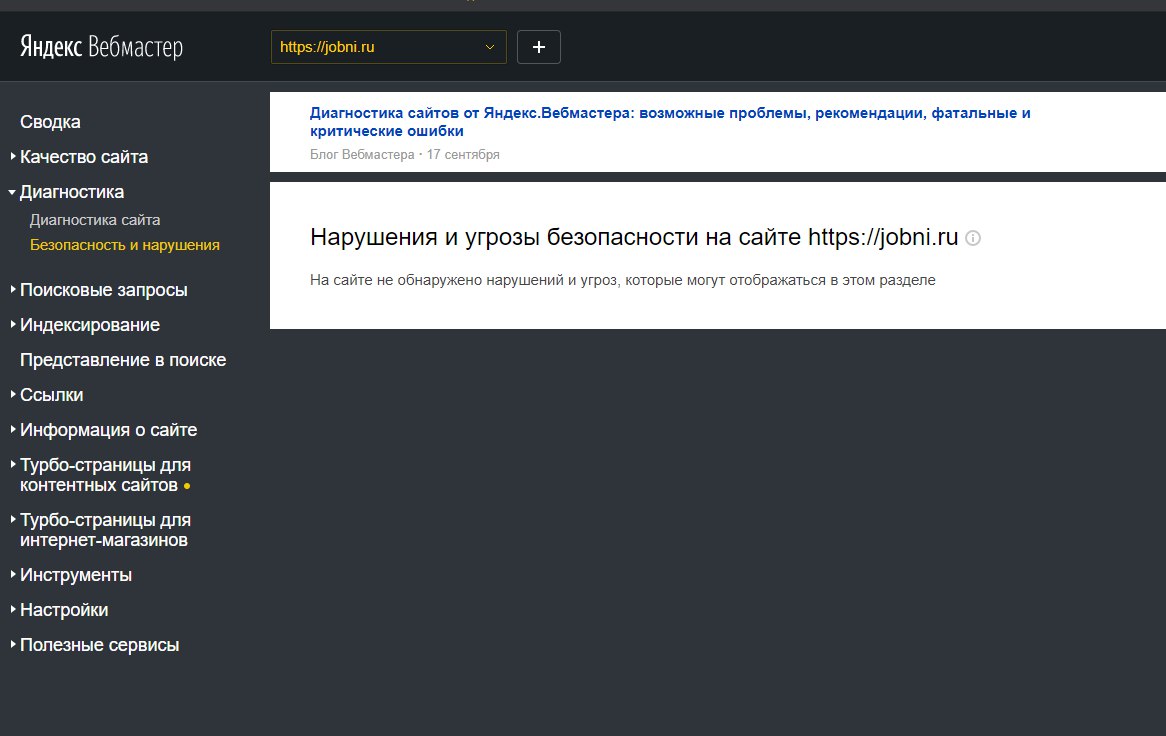Open Информация о сайте menu item
Viewport: 1166px width, 736px height.
[x=108, y=430]
